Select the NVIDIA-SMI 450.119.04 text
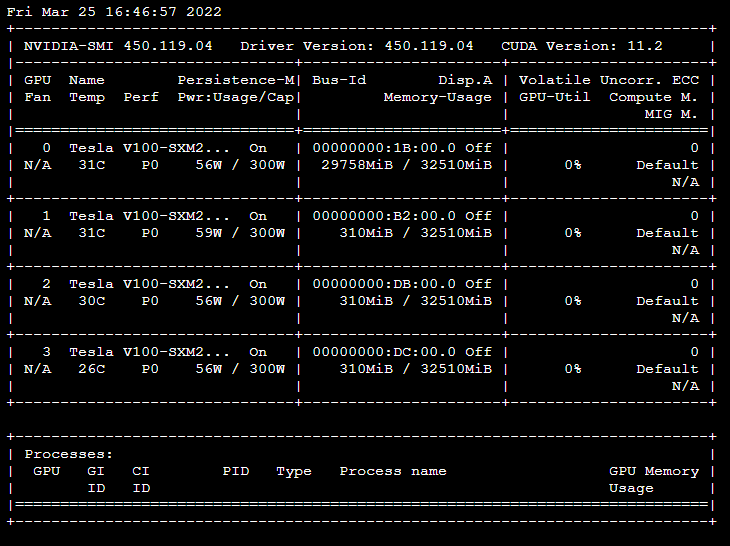 pos(118,46)
